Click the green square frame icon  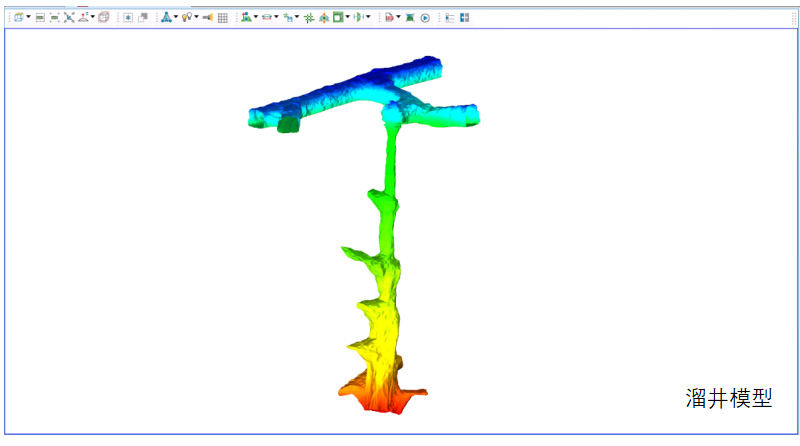338,17
